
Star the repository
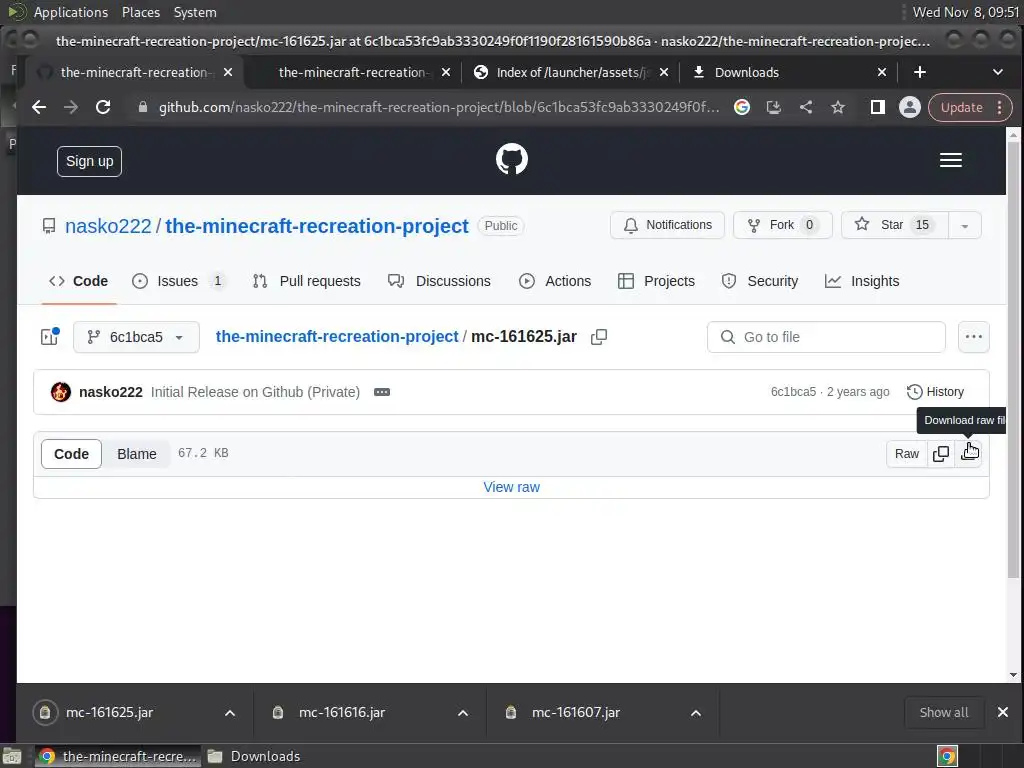pyautogui.click(x=895, y=225)
